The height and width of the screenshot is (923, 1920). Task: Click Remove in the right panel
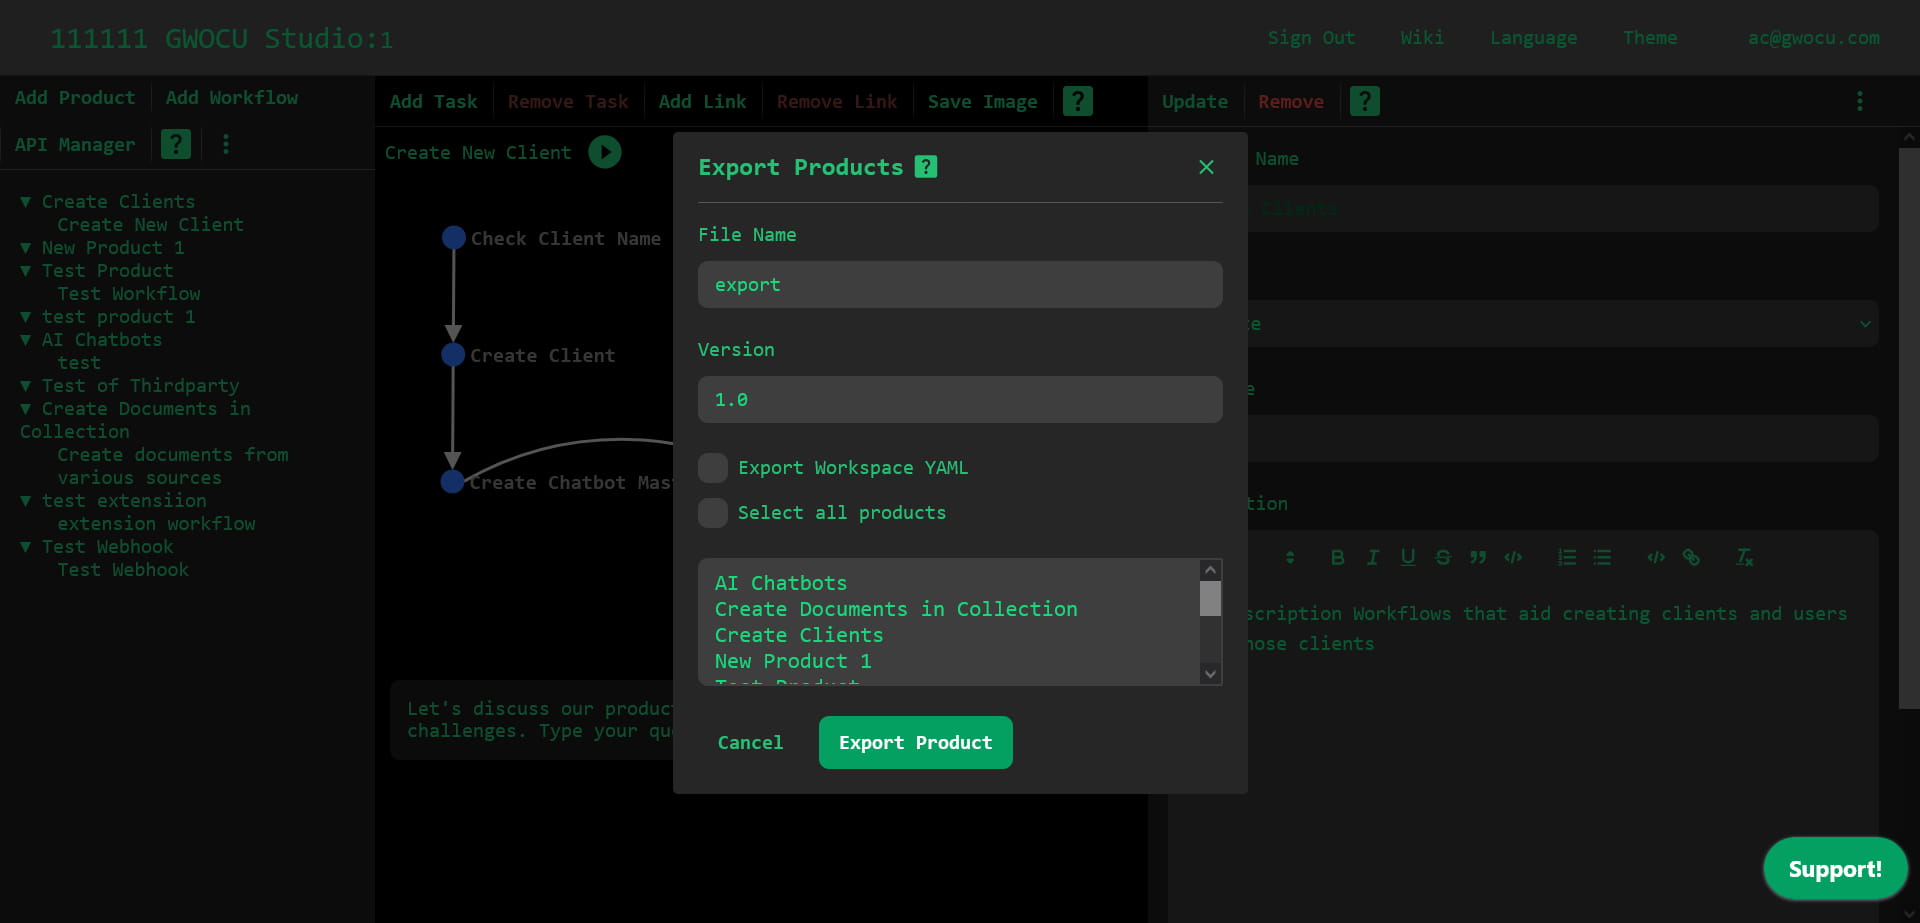(1291, 102)
